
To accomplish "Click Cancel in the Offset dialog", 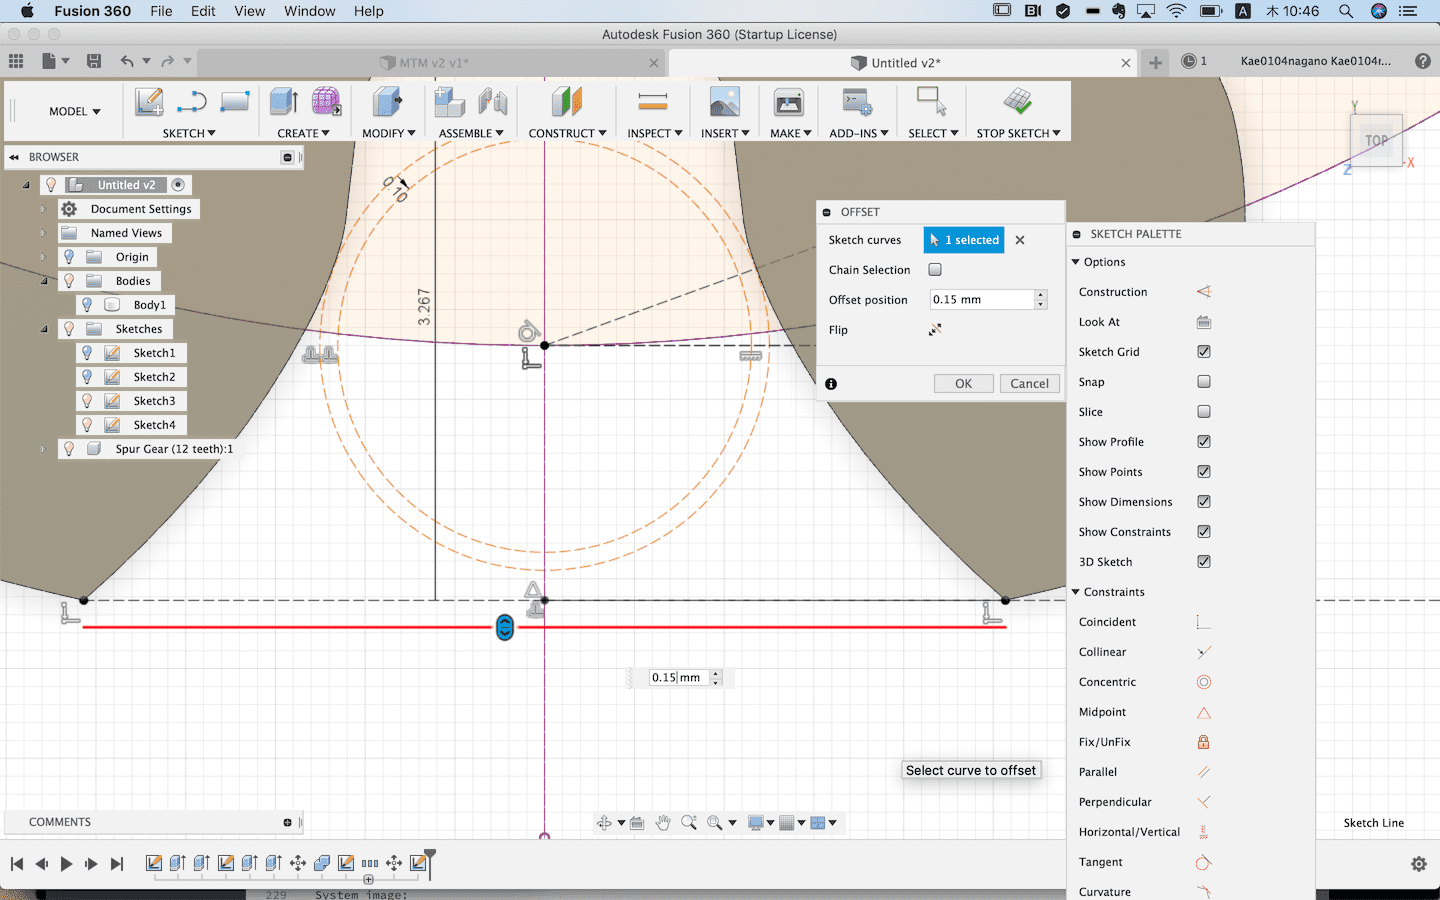I will pyautogui.click(x=1029, y=384).
